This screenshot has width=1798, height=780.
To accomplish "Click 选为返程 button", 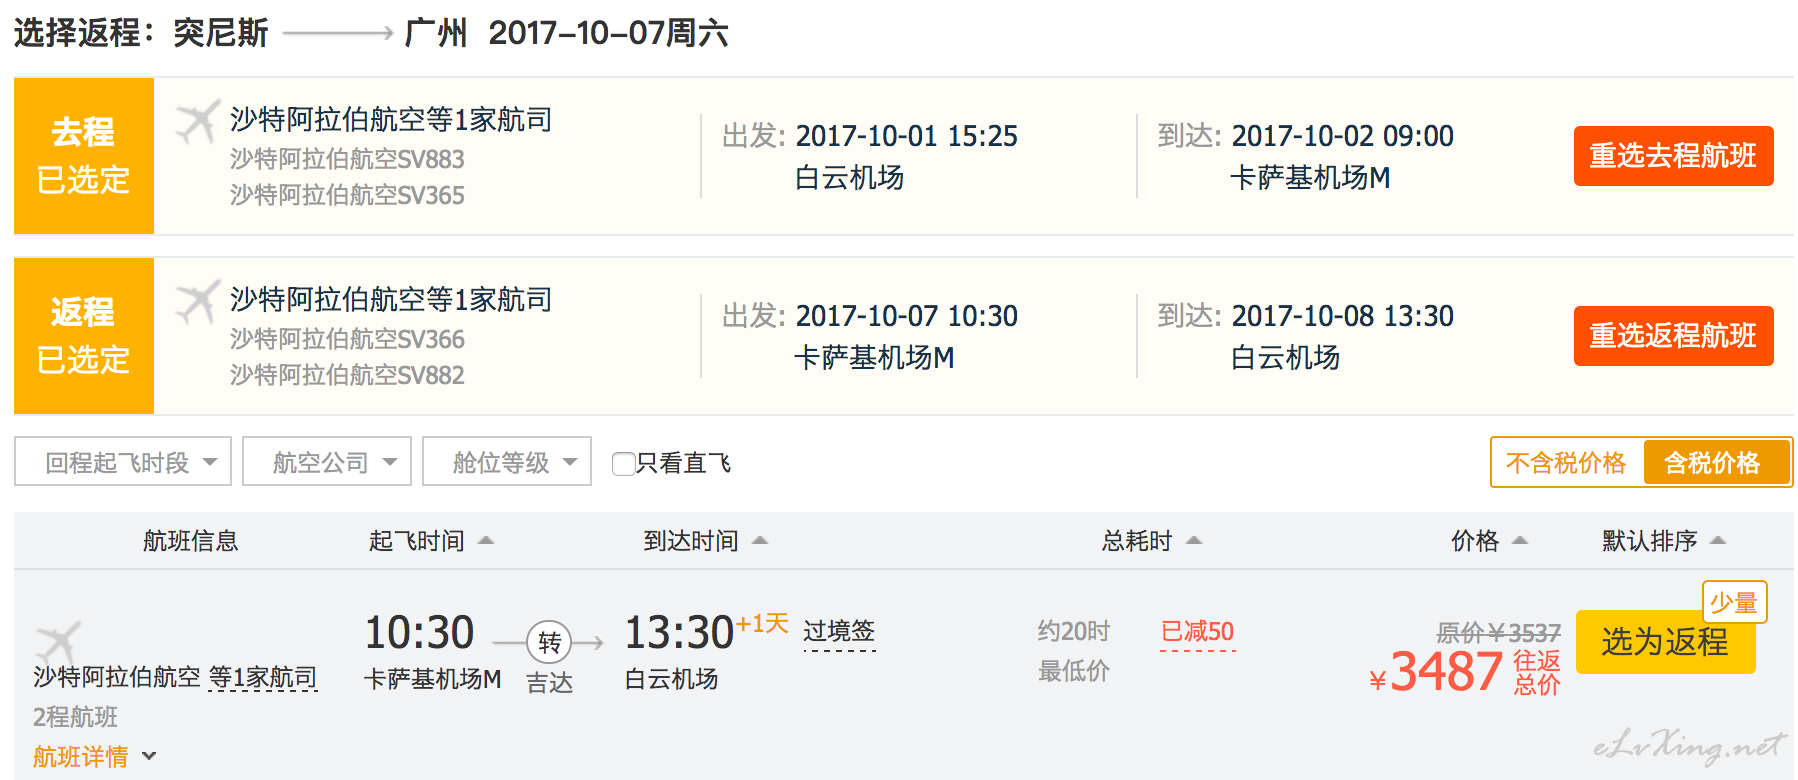I will 1665,642.
